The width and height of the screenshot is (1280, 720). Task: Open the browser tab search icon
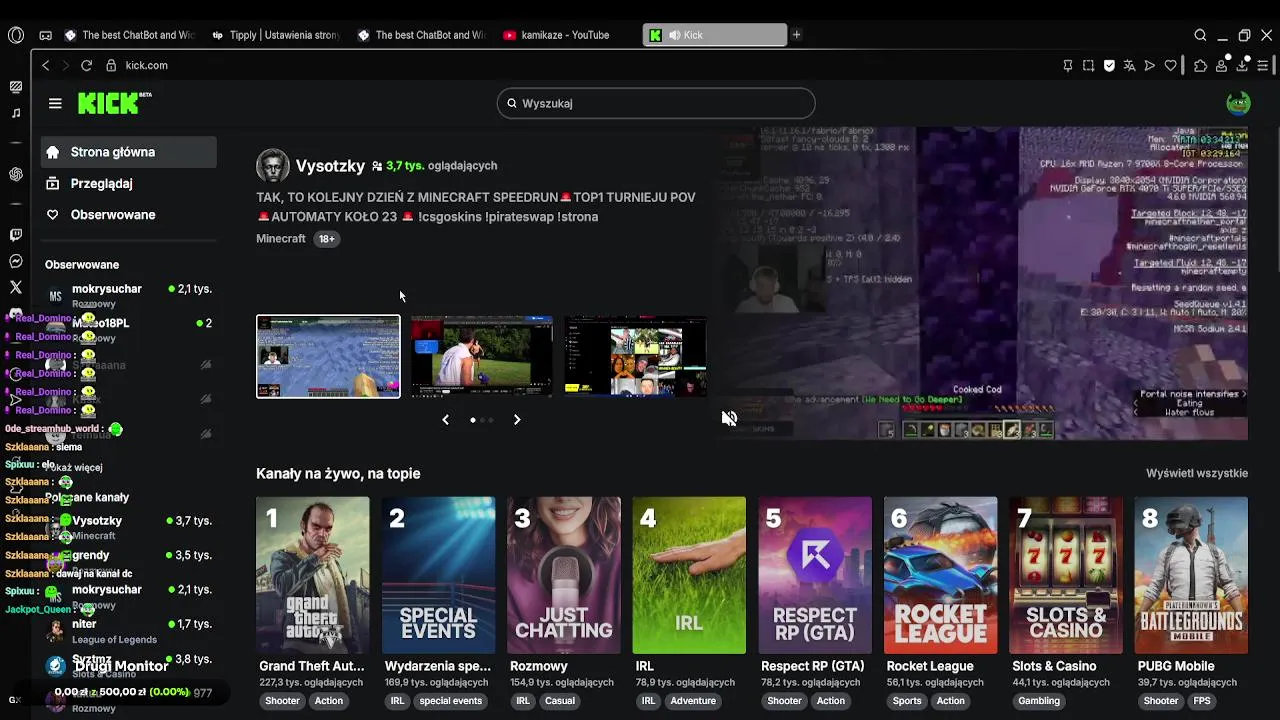pos(1200,35)
